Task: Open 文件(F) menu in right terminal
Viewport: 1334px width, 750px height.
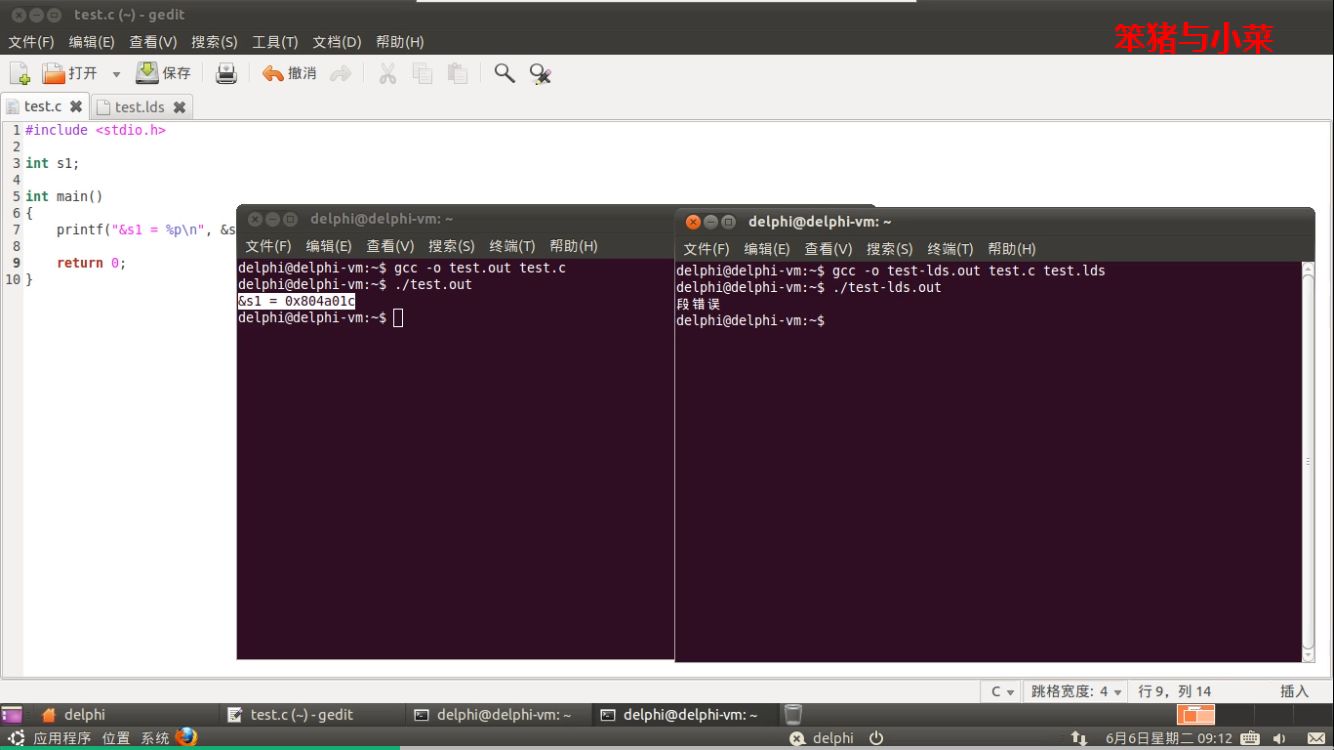Action: point(706,249)
